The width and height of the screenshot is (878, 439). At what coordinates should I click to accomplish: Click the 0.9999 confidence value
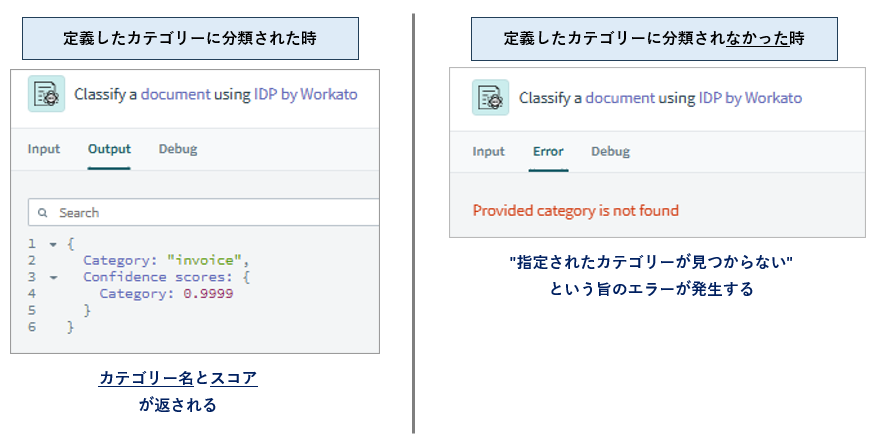point(208,293)
